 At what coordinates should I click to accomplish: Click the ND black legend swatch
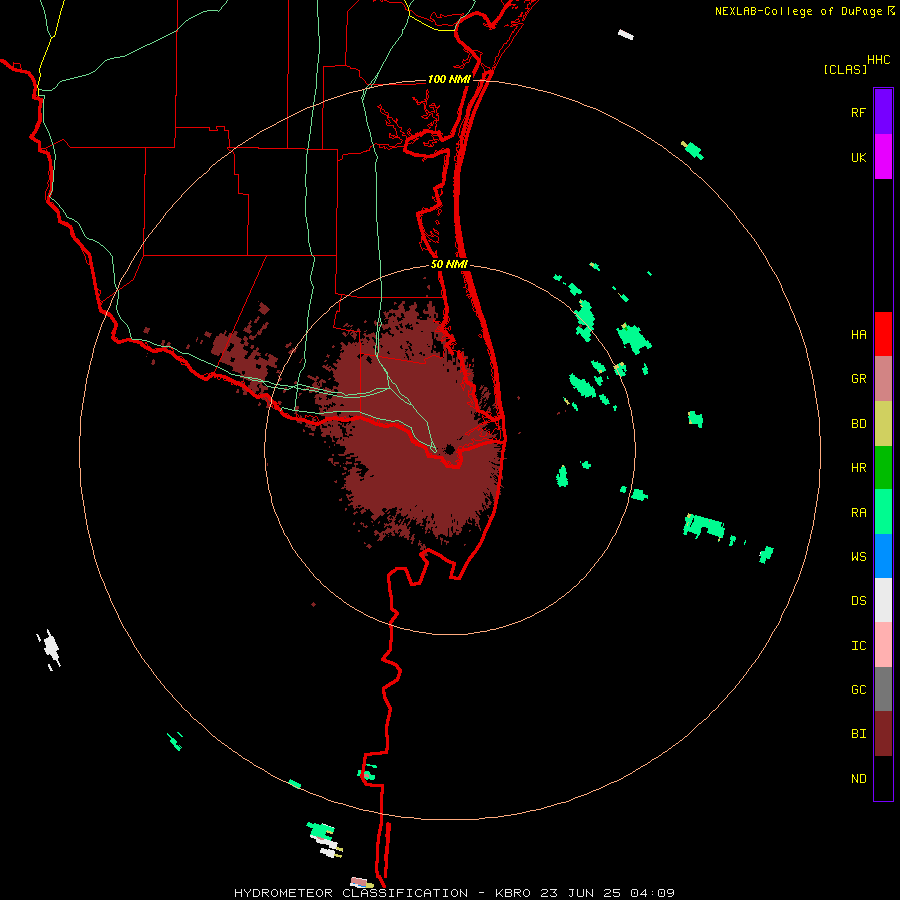(883, 778)
